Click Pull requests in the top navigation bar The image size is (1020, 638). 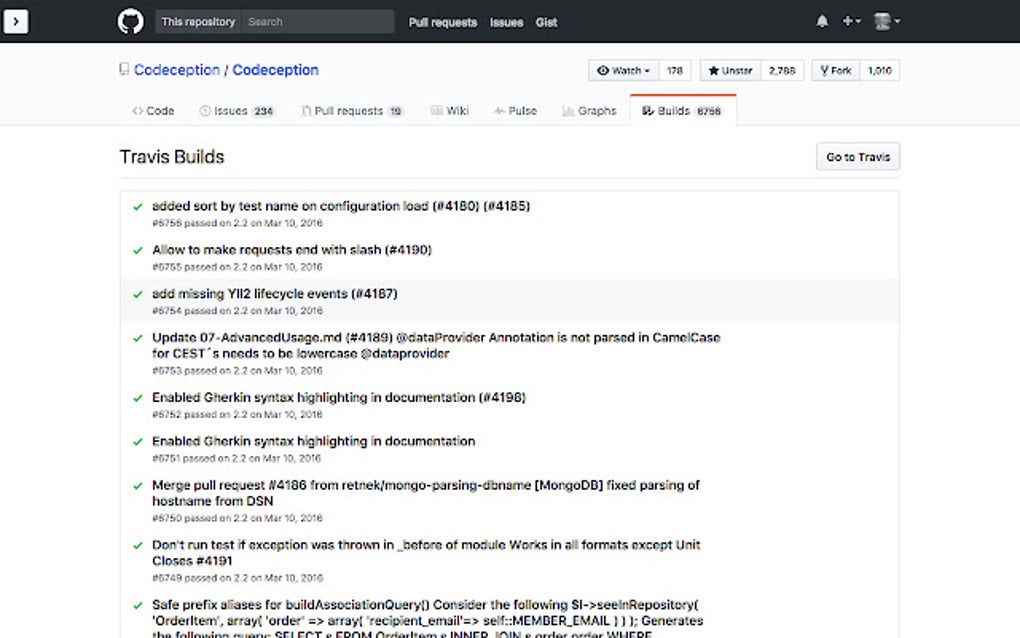click(x=442, y=21)
